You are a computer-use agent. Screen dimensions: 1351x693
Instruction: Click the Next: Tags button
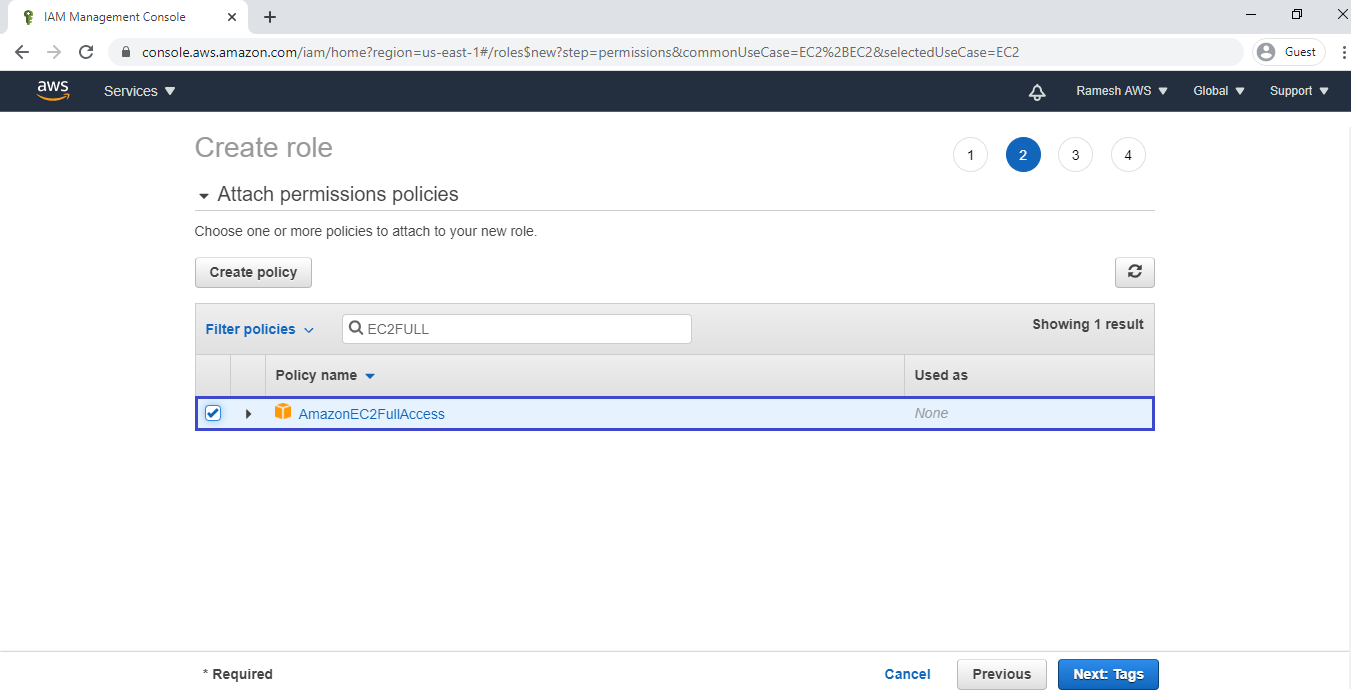pos(1108,674)
